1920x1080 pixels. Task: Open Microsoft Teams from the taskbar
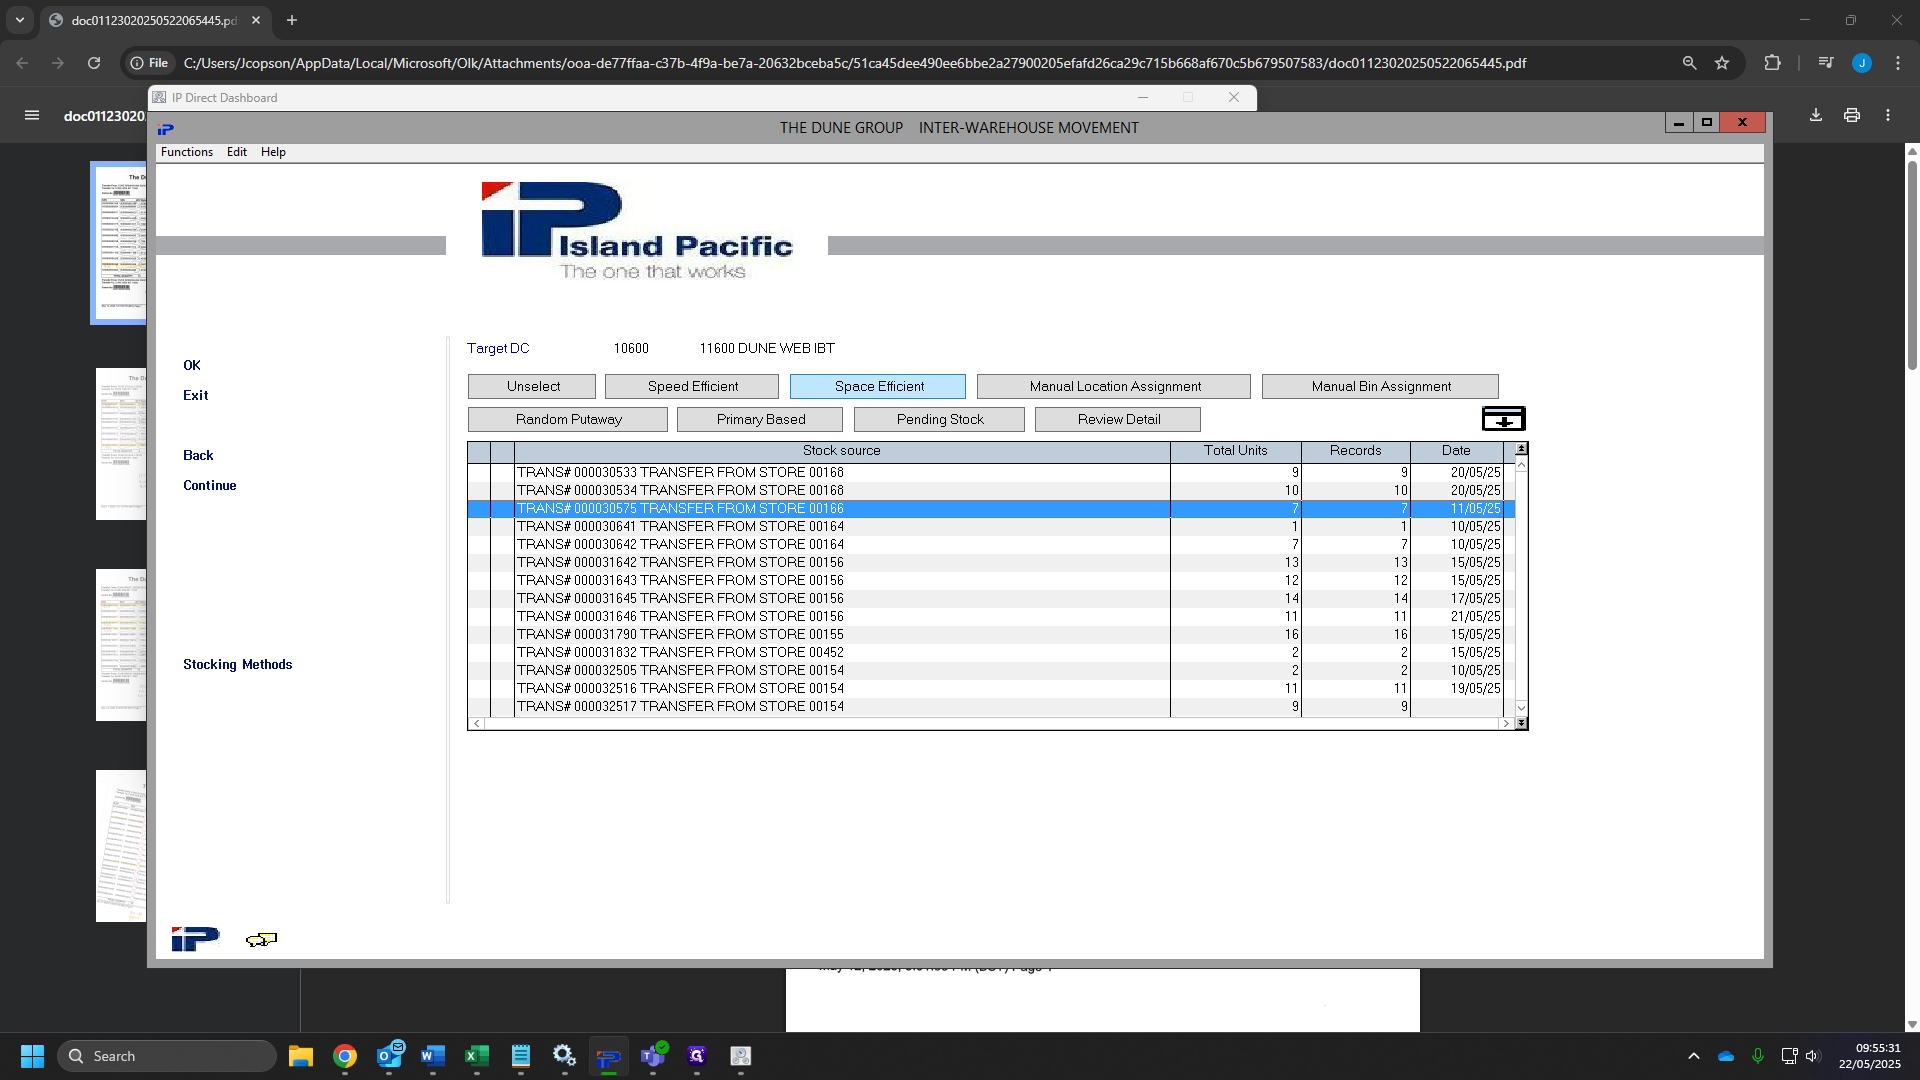(653, 1056)
